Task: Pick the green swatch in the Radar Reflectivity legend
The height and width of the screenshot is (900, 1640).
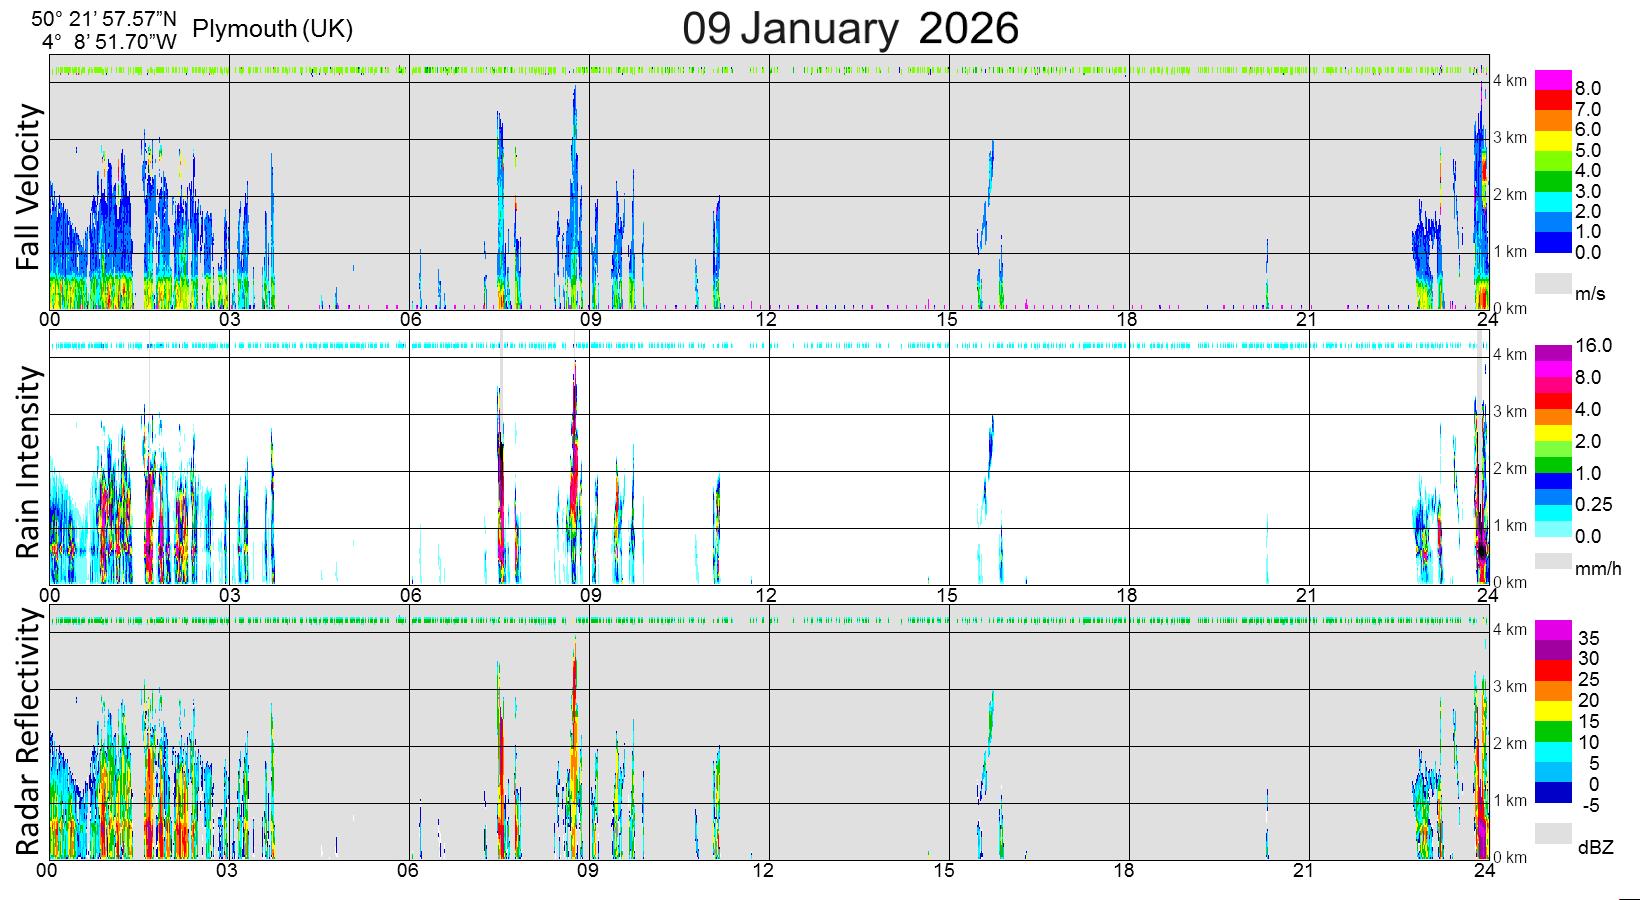Action: 1553,732
